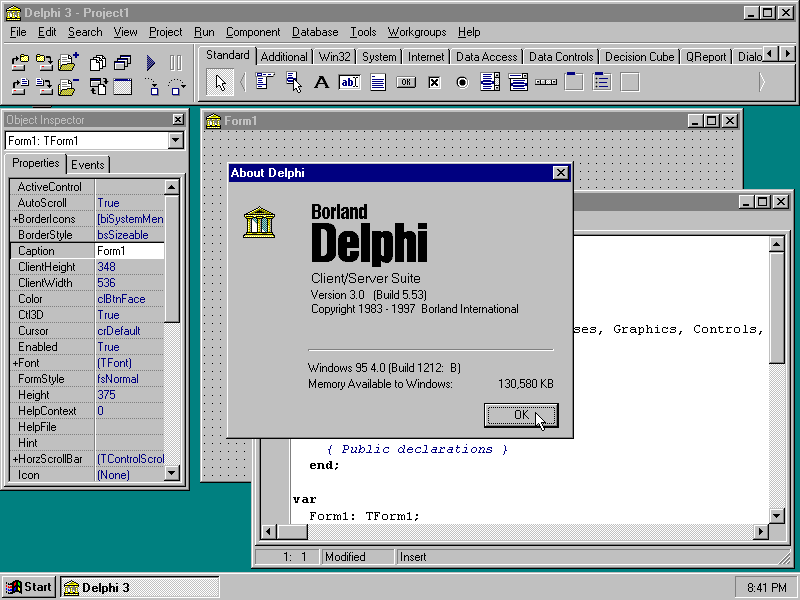
Task: Open the Database menu
Action: pos(315,32)
